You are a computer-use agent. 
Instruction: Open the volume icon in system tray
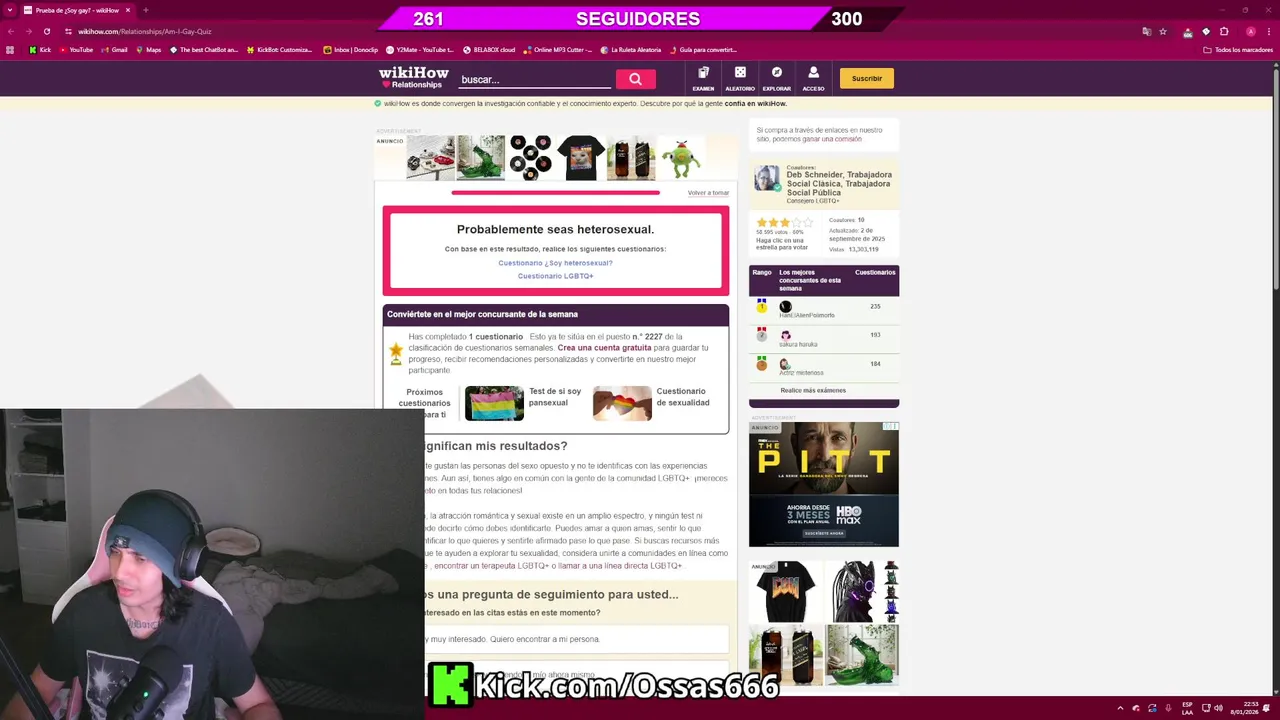[1218, 708]
